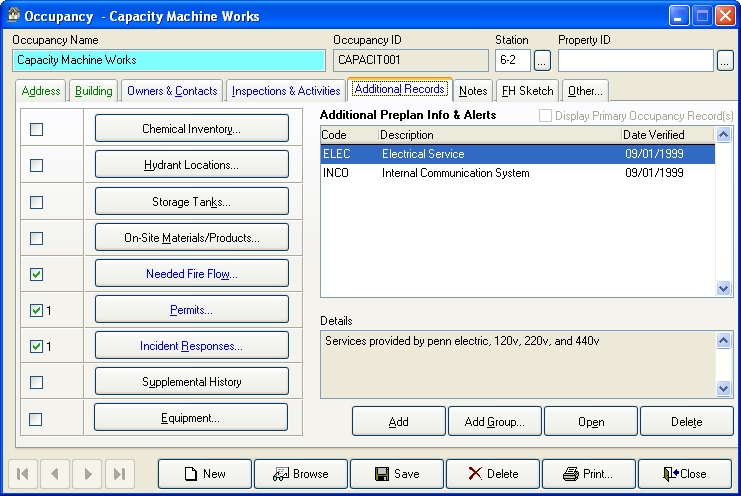Go to the first record navigation arrow
Image resolution: width=741 pixels, height=496 pixels.
24,474
